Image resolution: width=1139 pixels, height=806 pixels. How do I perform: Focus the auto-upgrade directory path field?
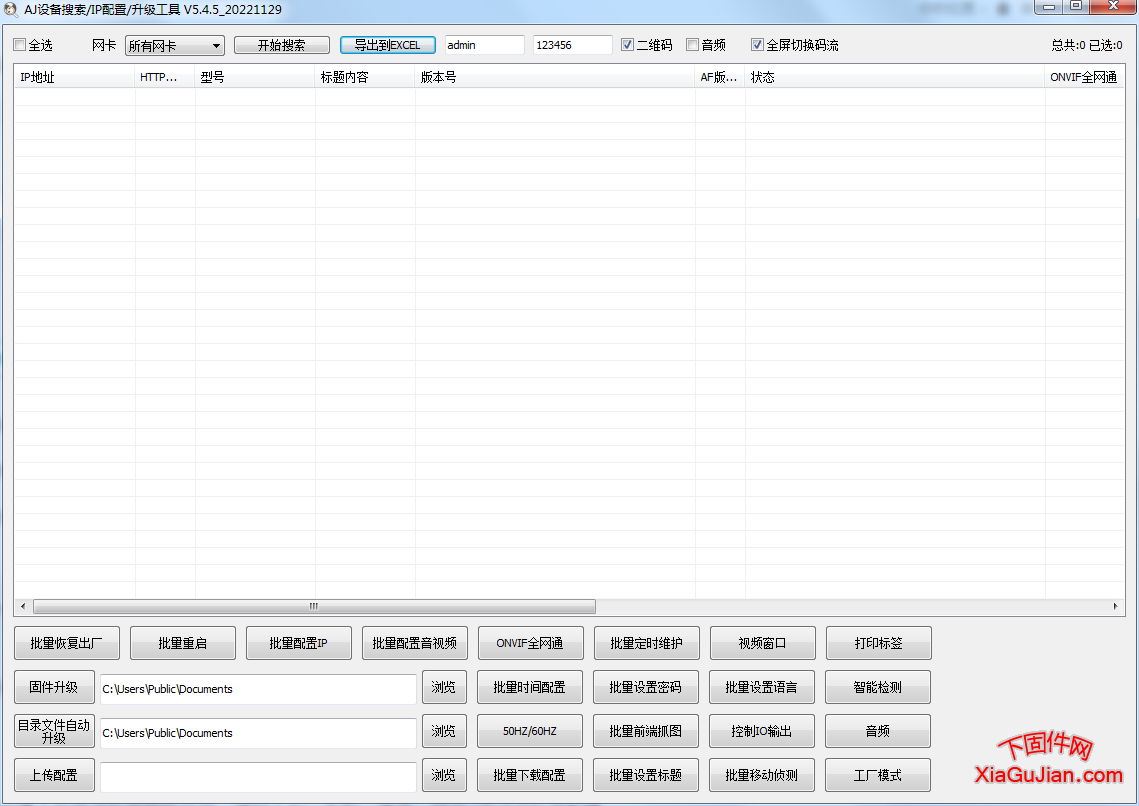click(x=258, y=733)
